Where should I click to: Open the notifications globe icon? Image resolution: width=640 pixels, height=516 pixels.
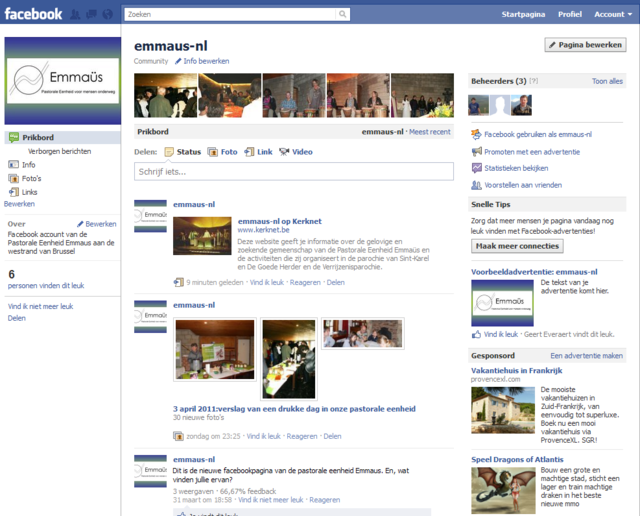pos(107,14)
